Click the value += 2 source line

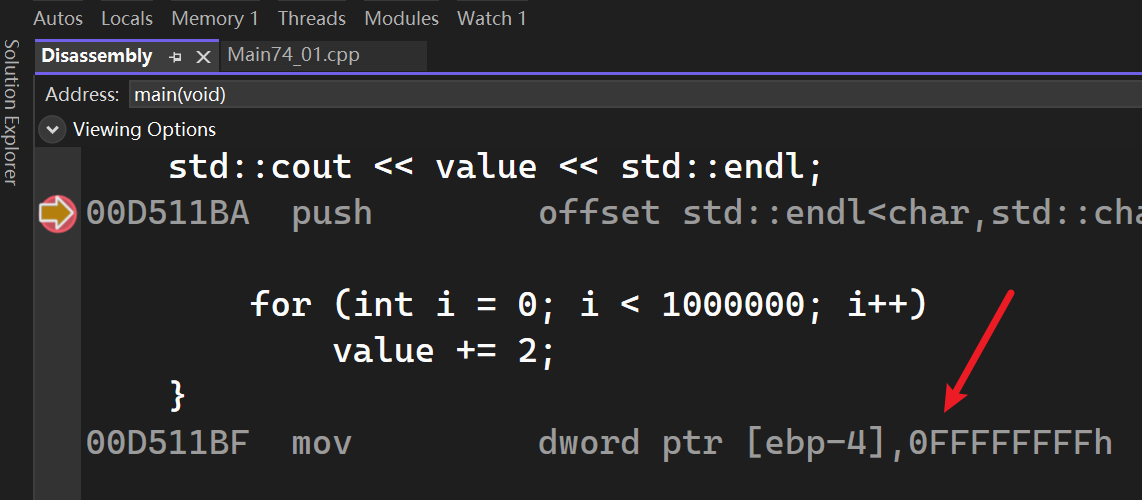(x=443, y=351)
